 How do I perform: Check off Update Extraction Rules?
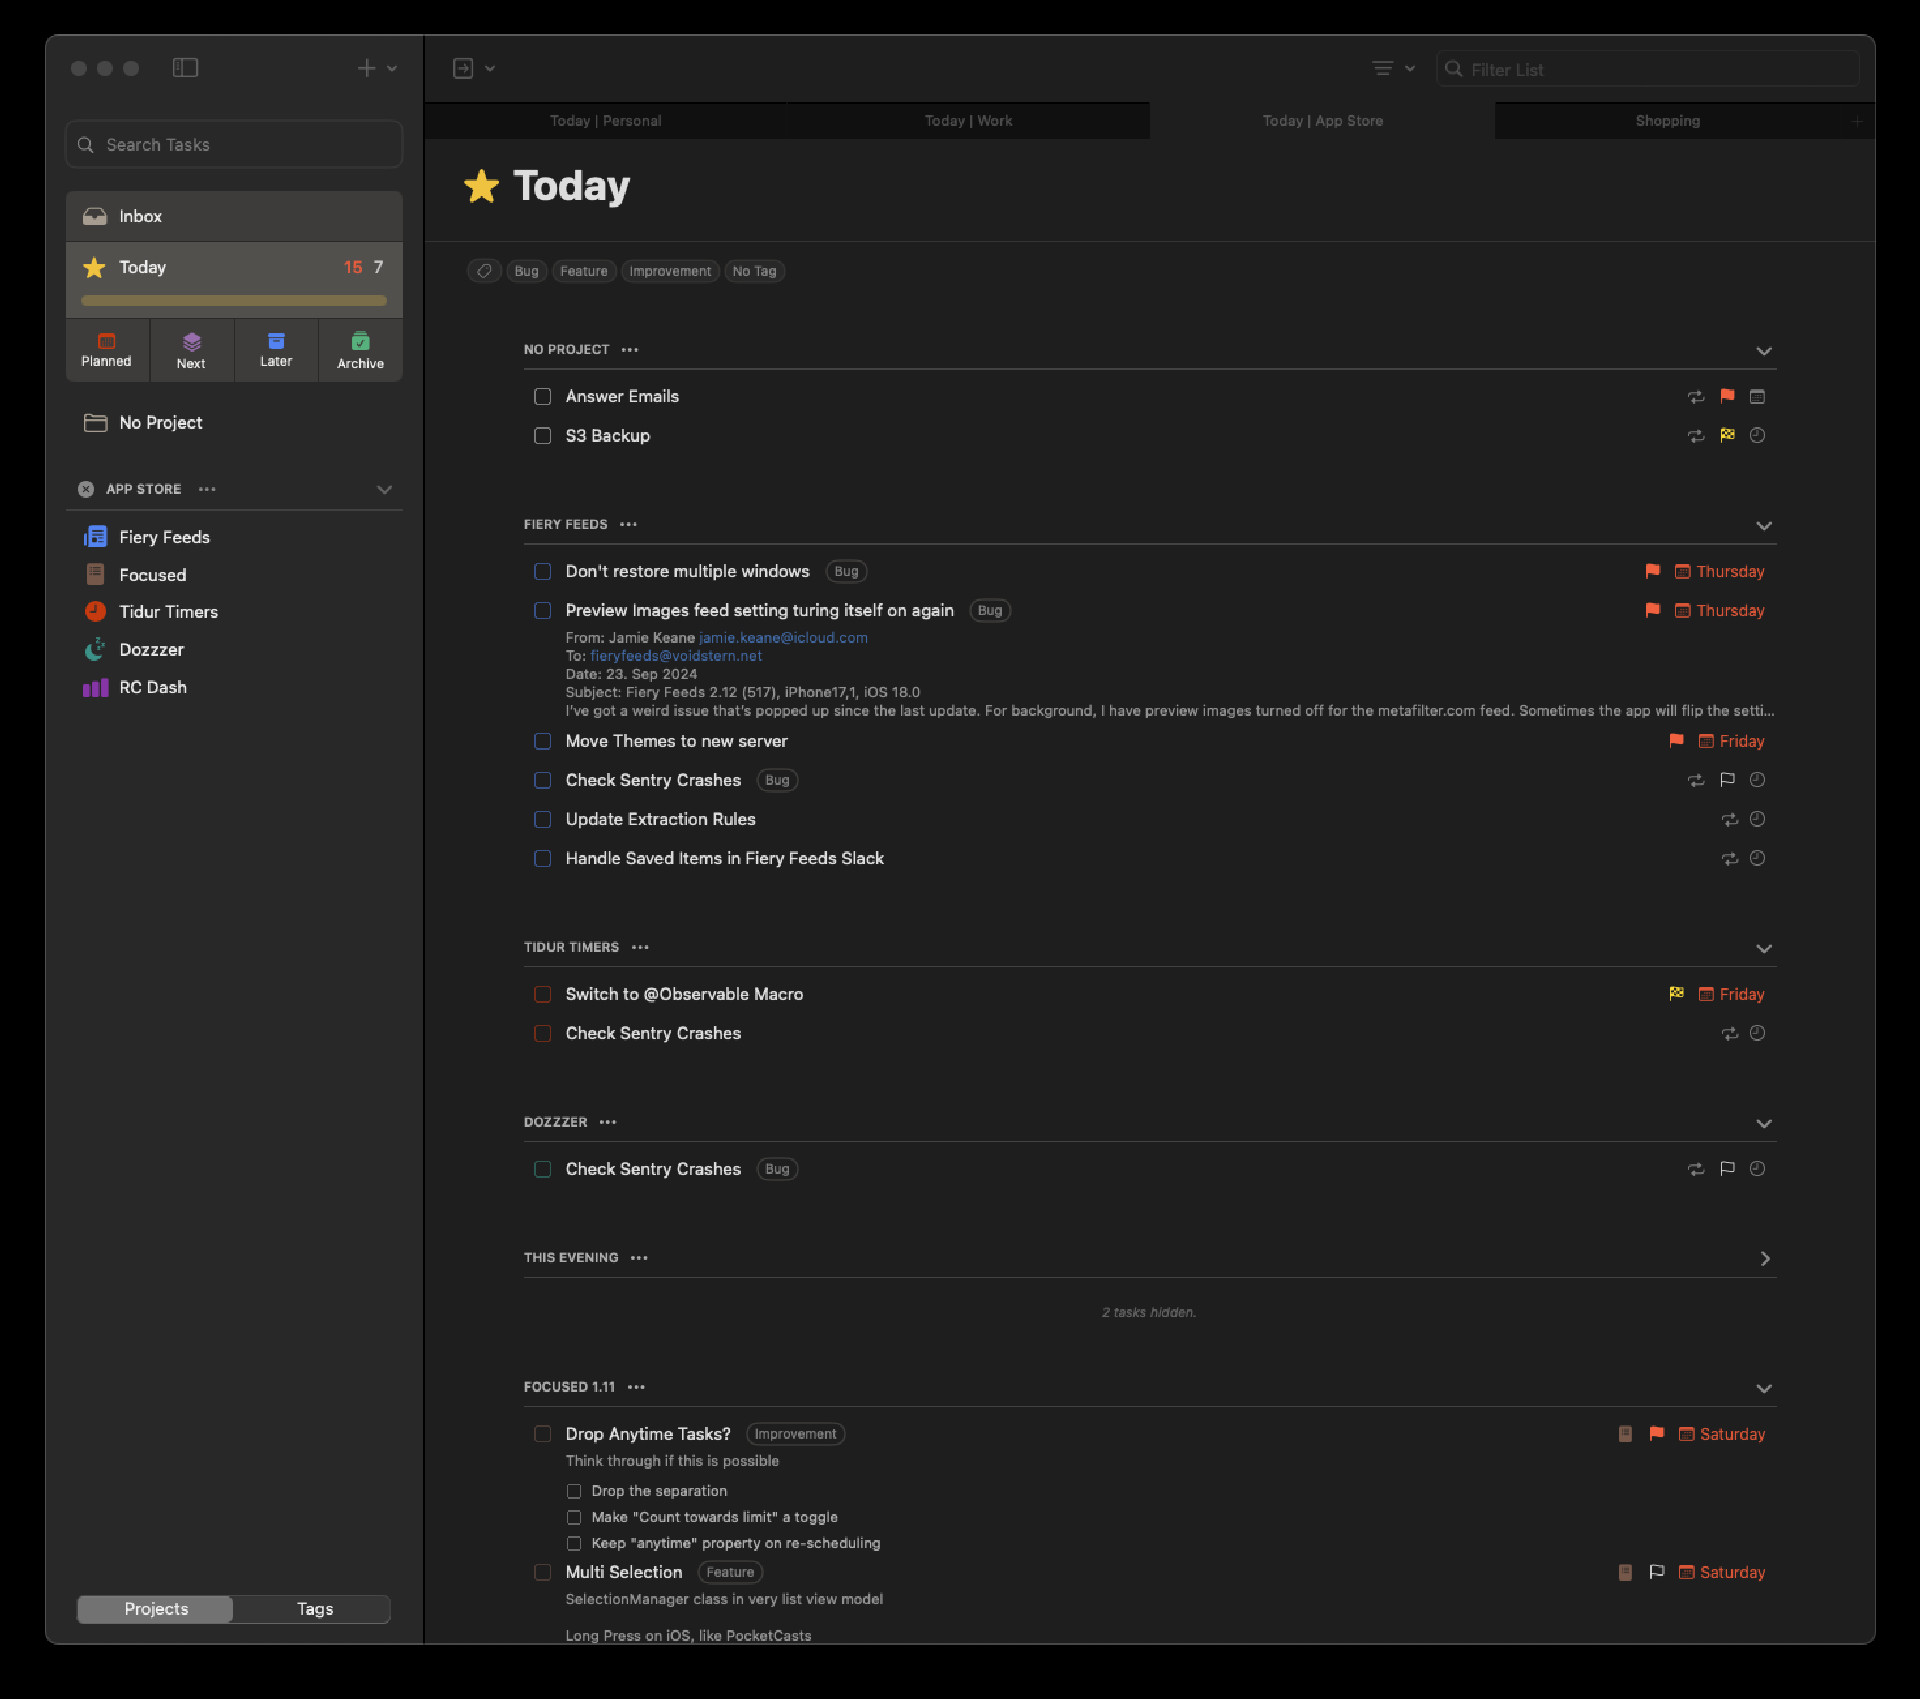coord(542,819)
